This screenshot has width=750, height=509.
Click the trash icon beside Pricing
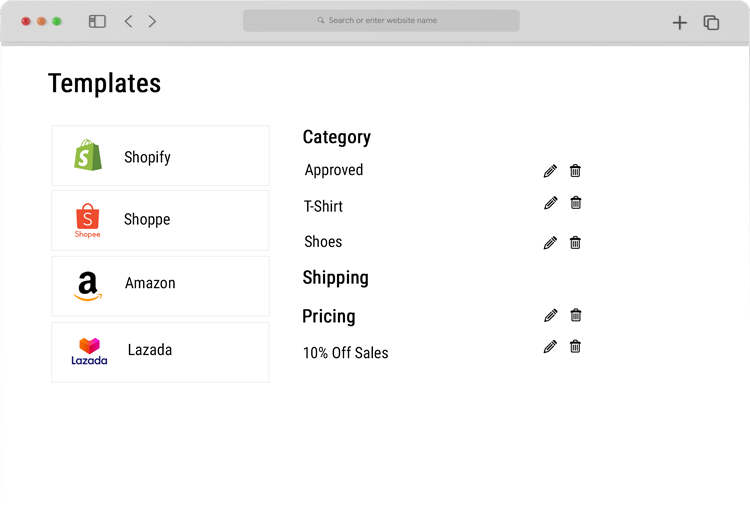575,315
